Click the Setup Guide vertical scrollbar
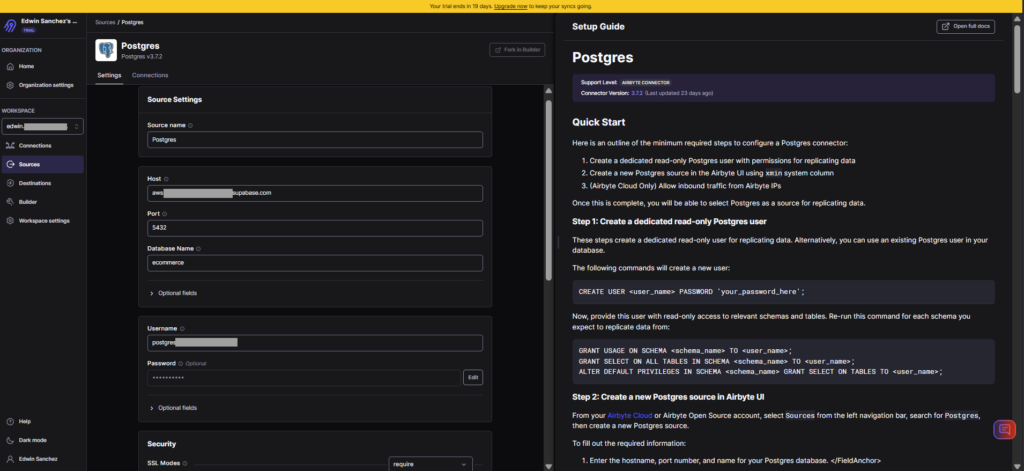Viewport: 1024px width, 471px height. tap(1019, 59)
